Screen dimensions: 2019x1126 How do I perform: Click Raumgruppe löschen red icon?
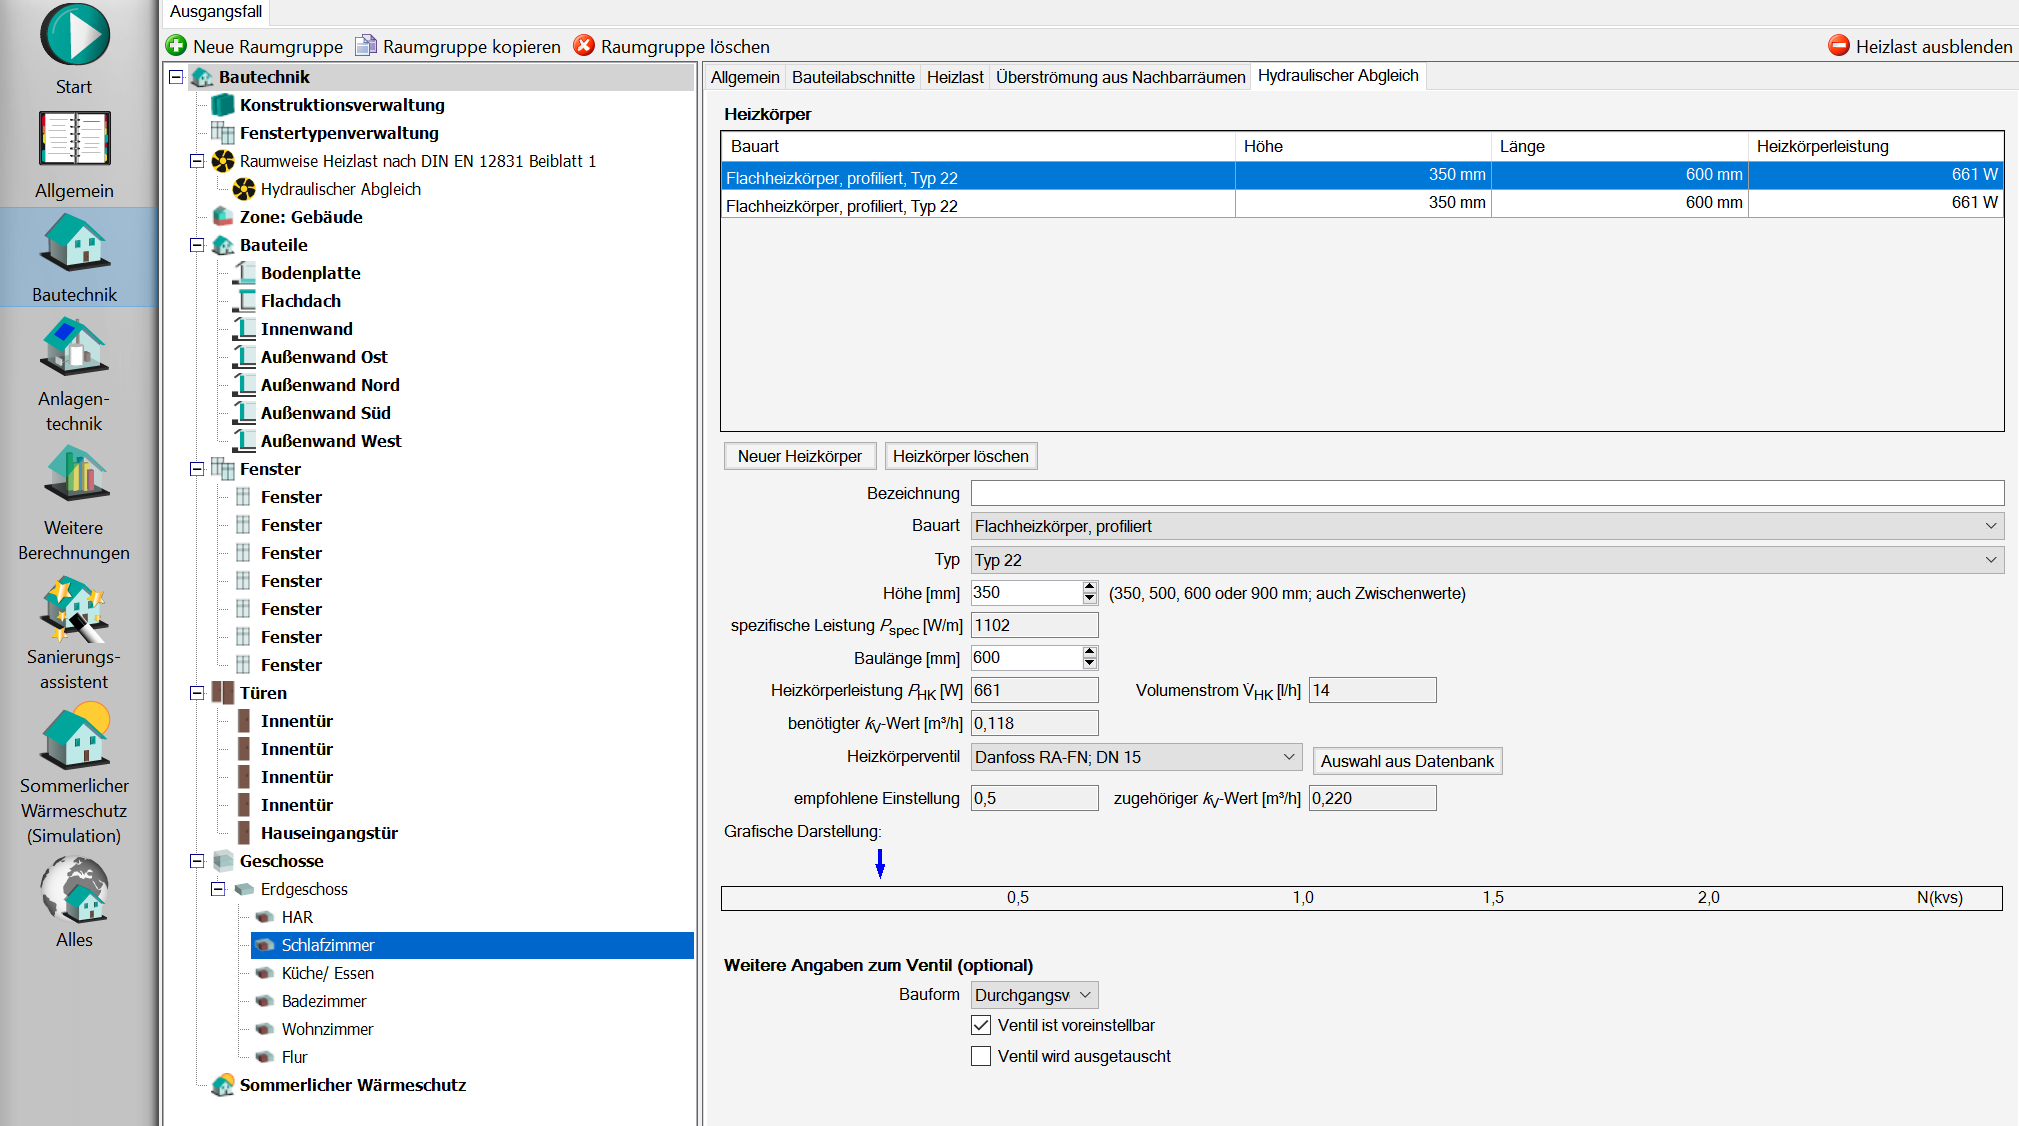pyautogui.click(x=584, y=46)
